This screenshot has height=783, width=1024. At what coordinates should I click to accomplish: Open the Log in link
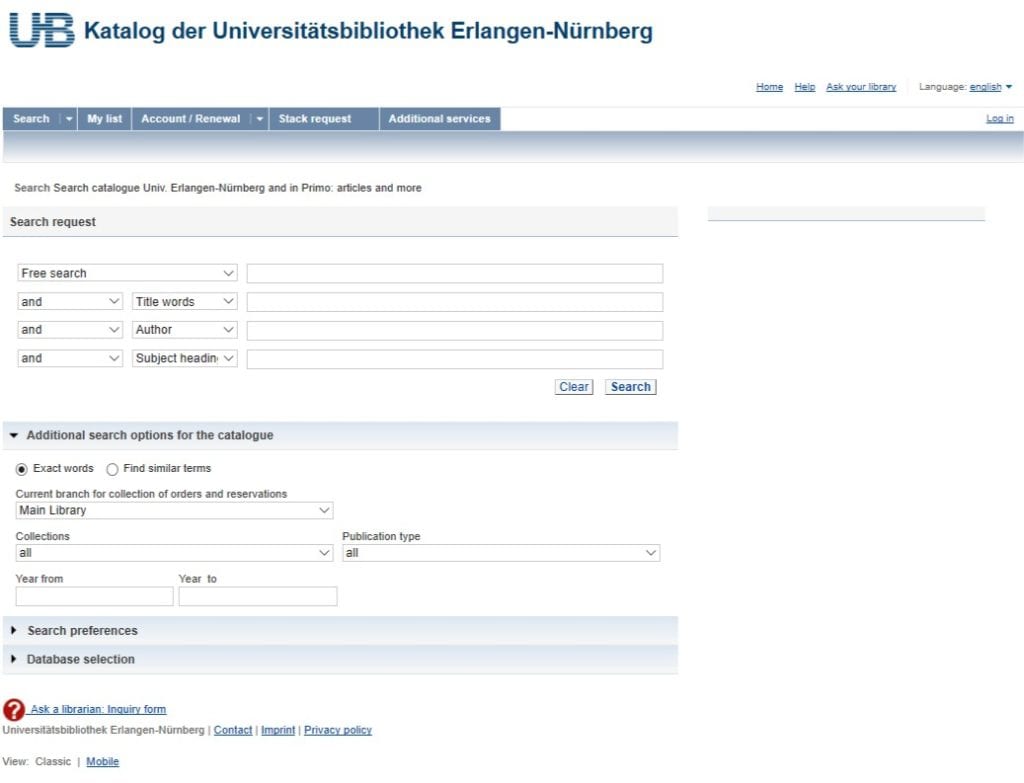click(x=999, y=118)
